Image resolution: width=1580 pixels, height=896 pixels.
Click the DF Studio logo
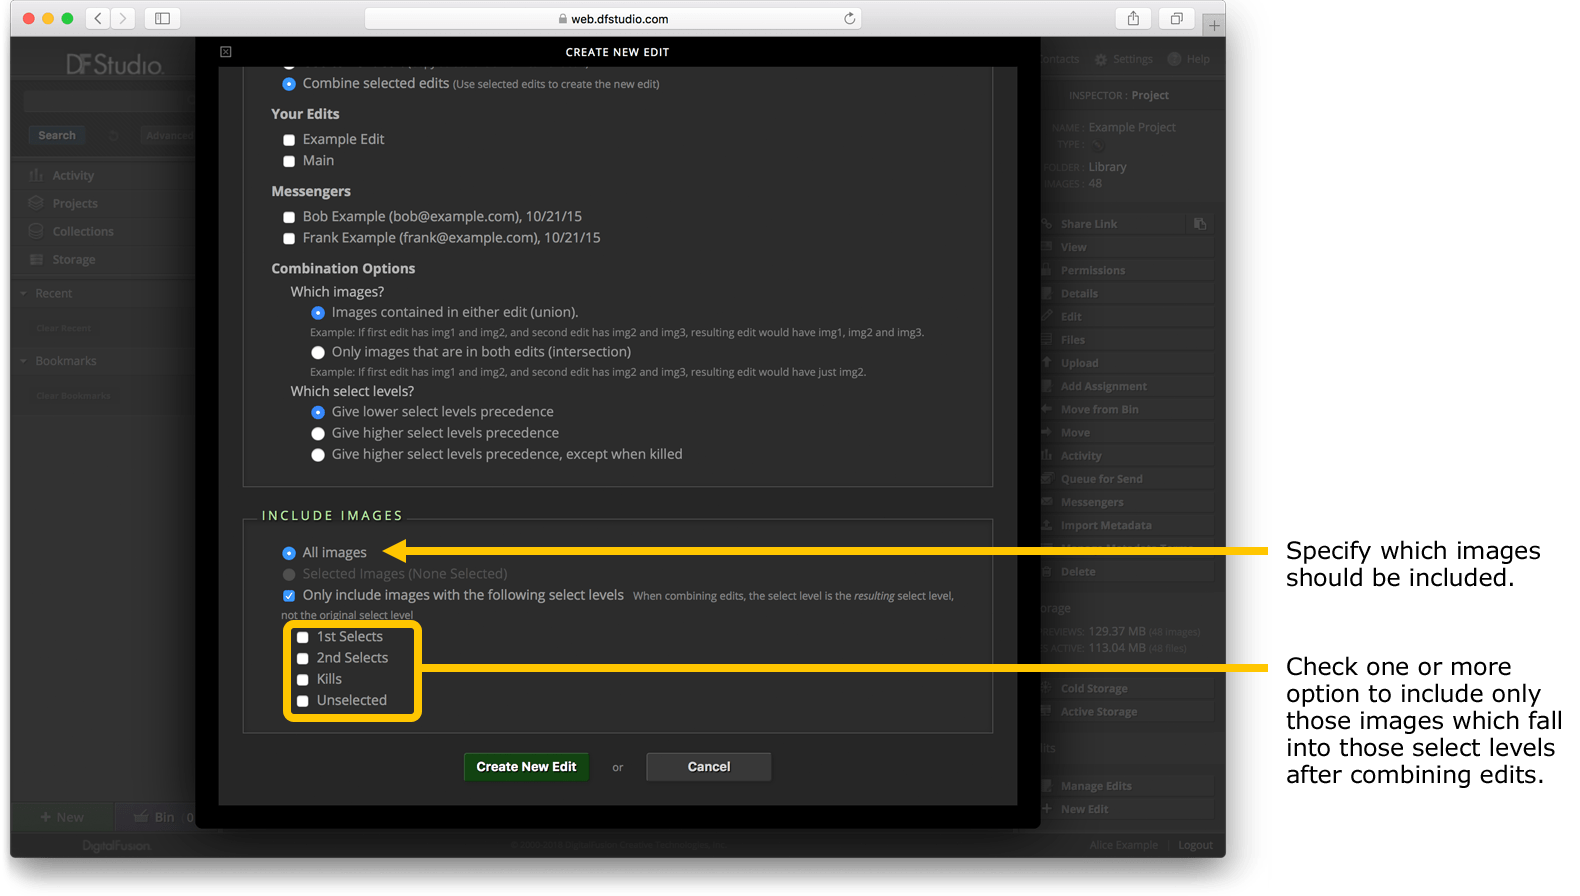coord(114,65)
